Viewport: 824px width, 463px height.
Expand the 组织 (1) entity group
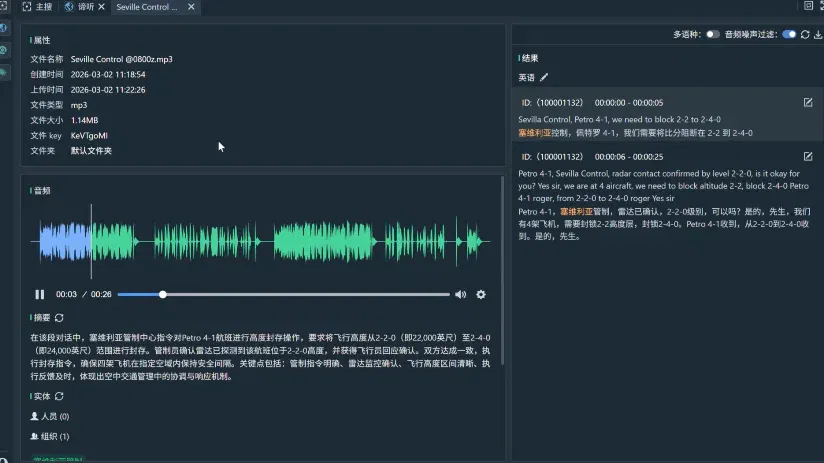click(x=50, y=436)
